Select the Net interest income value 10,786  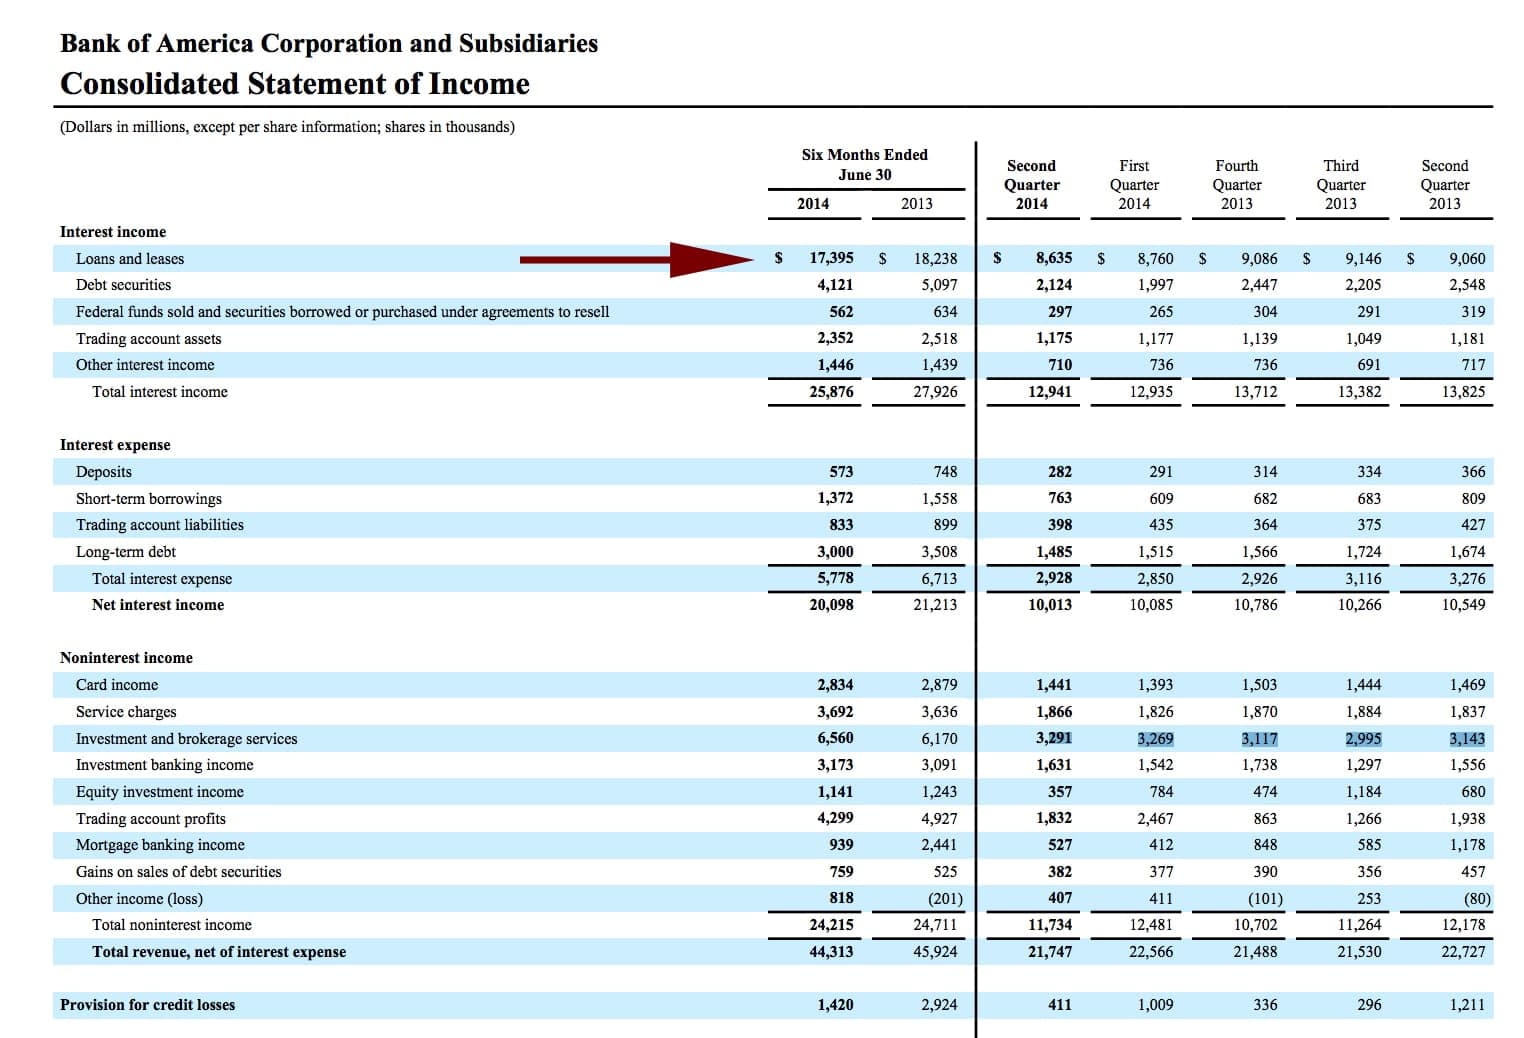[1255, 605]
